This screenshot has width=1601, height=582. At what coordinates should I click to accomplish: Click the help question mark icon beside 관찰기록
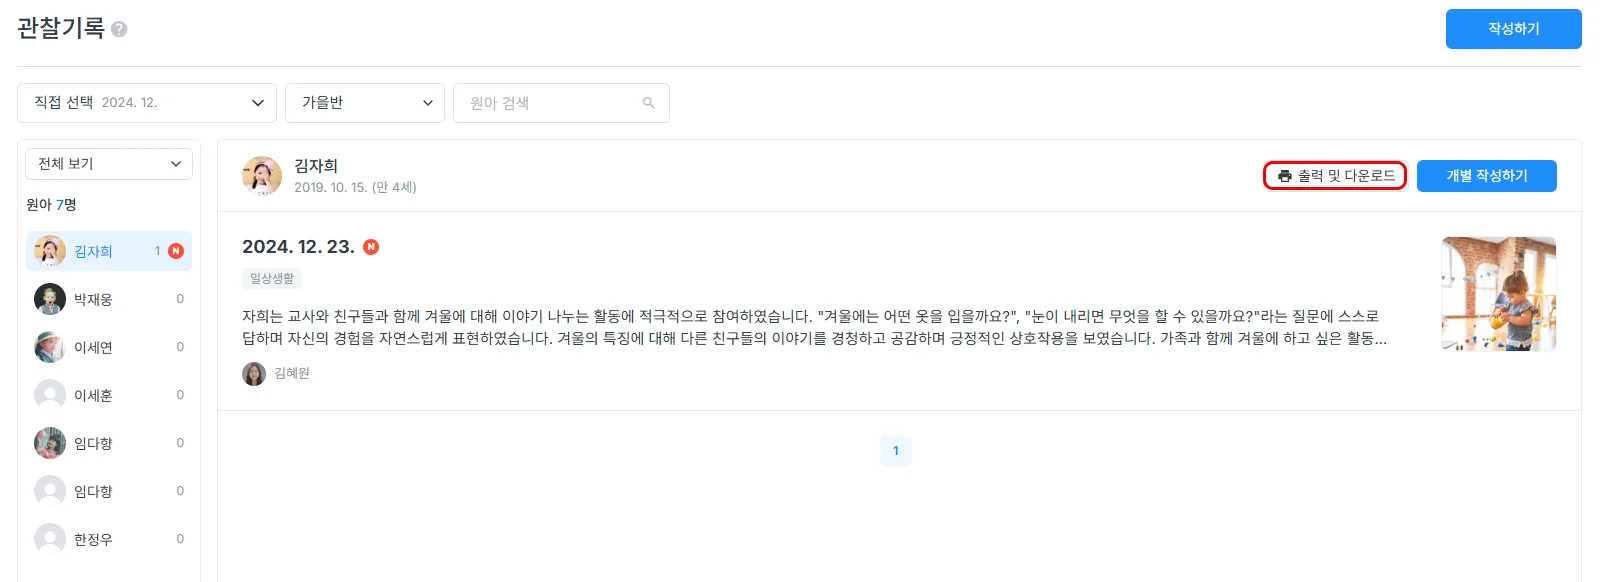(x=119, y=29)
